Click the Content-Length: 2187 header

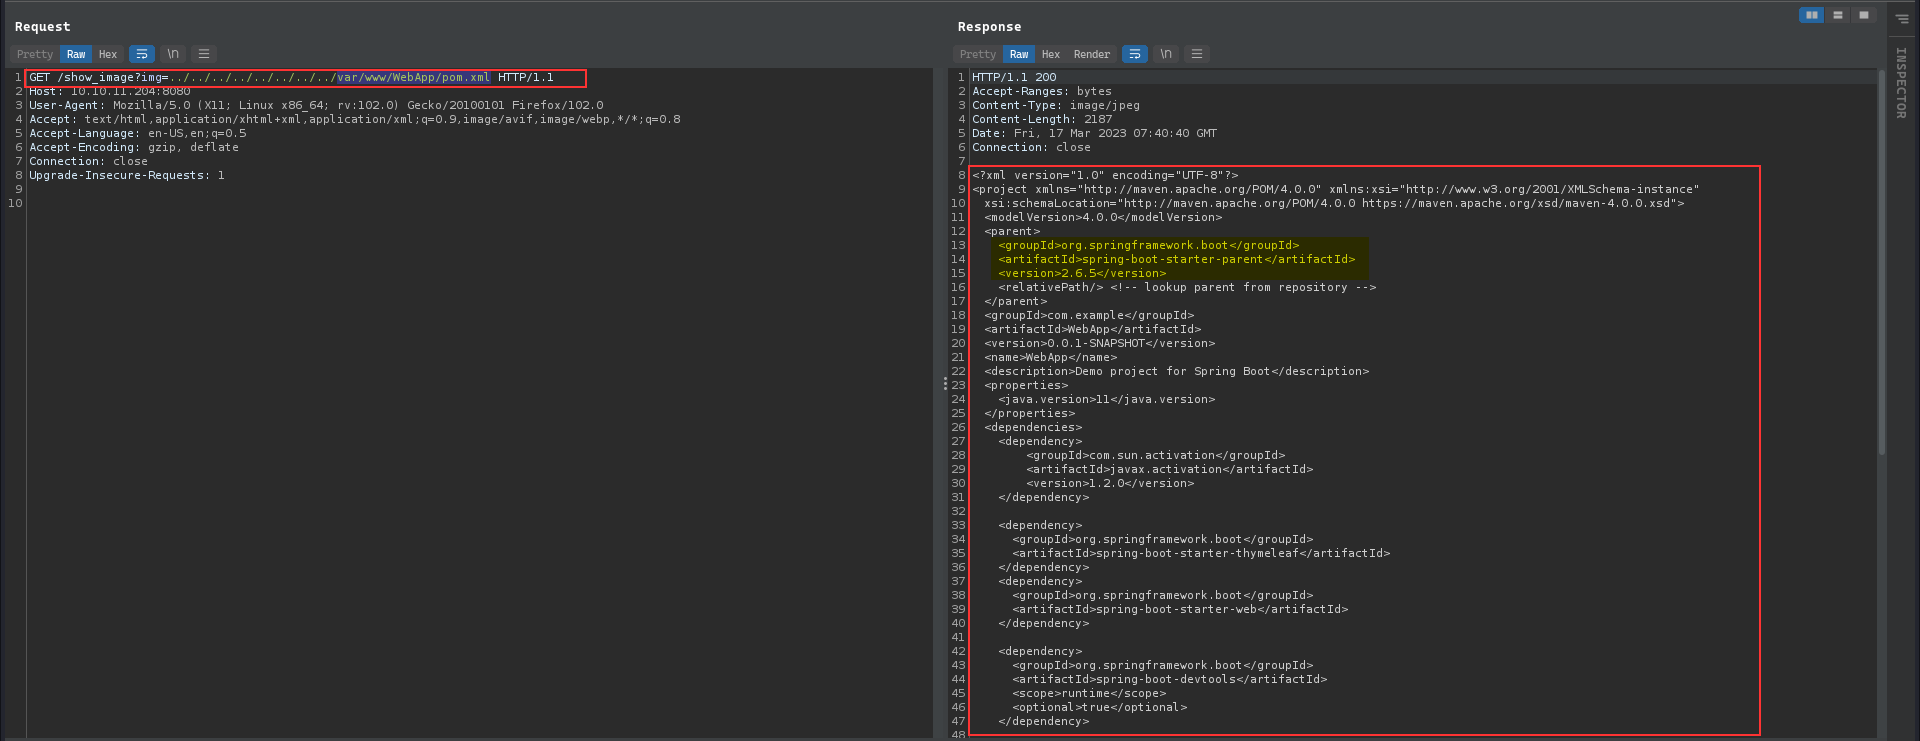[x=1042, y=119]
